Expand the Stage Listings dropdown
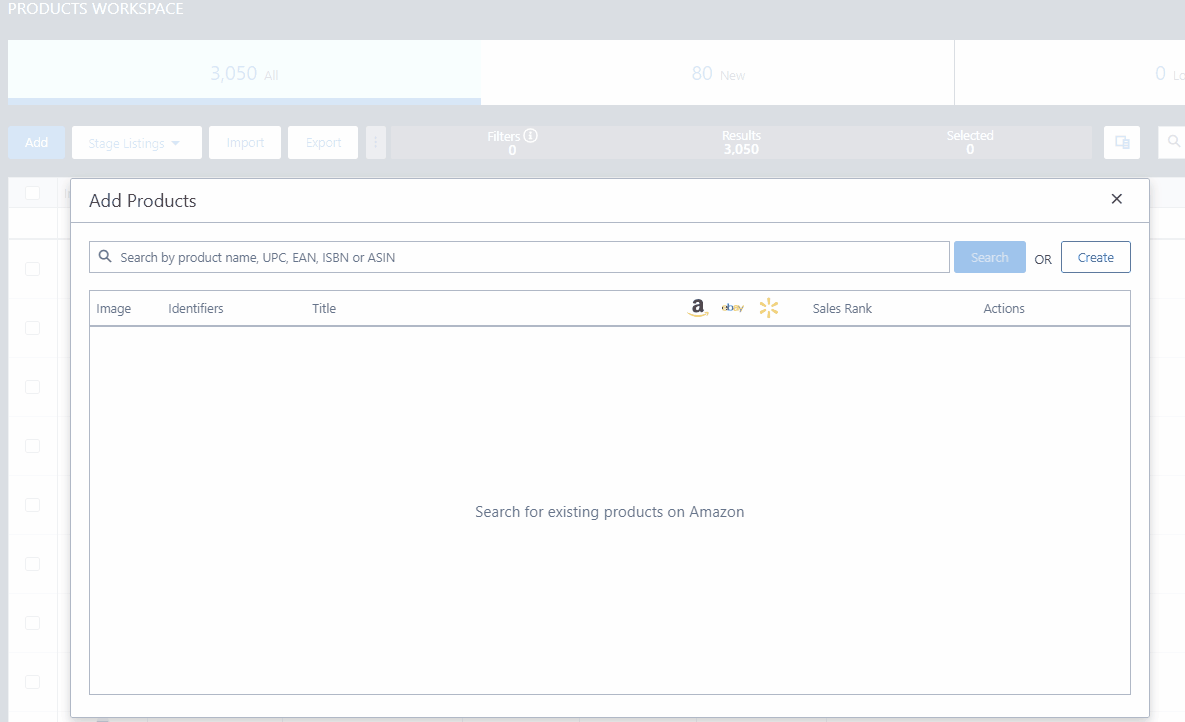 pyautogui.click(x=136, y=142)
